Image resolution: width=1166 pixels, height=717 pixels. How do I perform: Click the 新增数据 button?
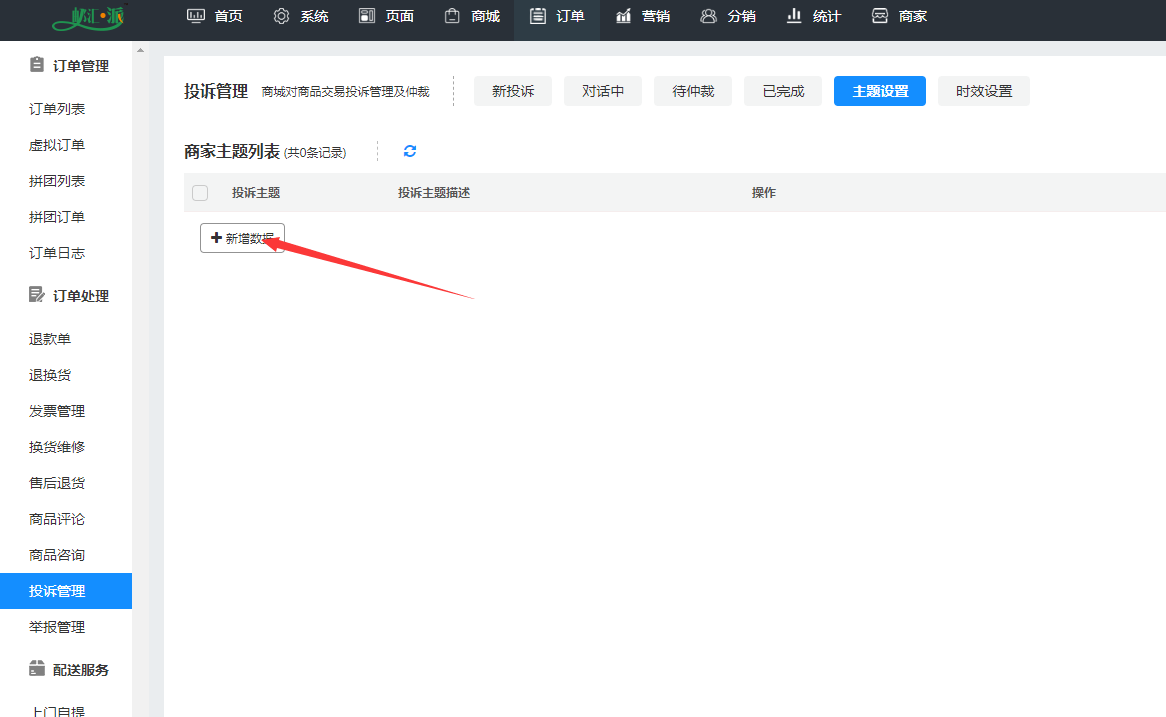click(x=242, y=238)
